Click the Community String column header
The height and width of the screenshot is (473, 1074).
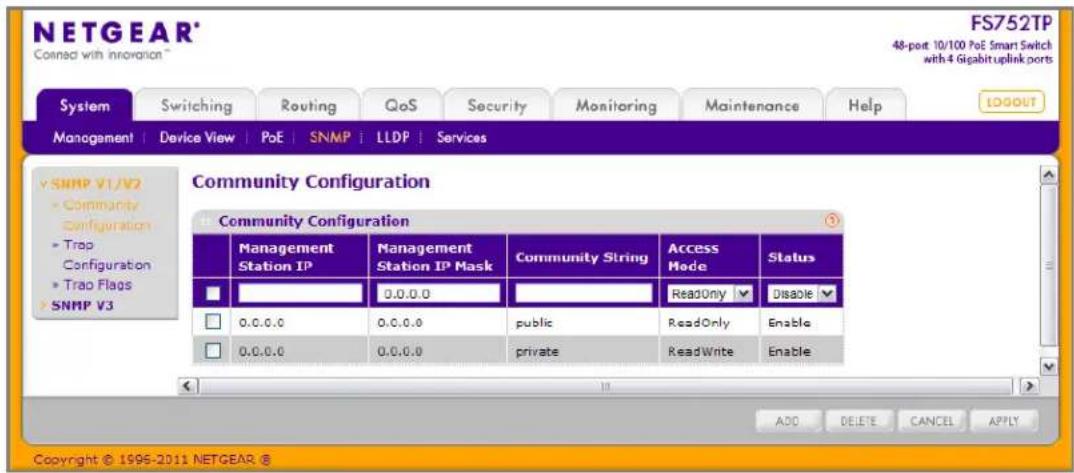[x=582, y=257]
